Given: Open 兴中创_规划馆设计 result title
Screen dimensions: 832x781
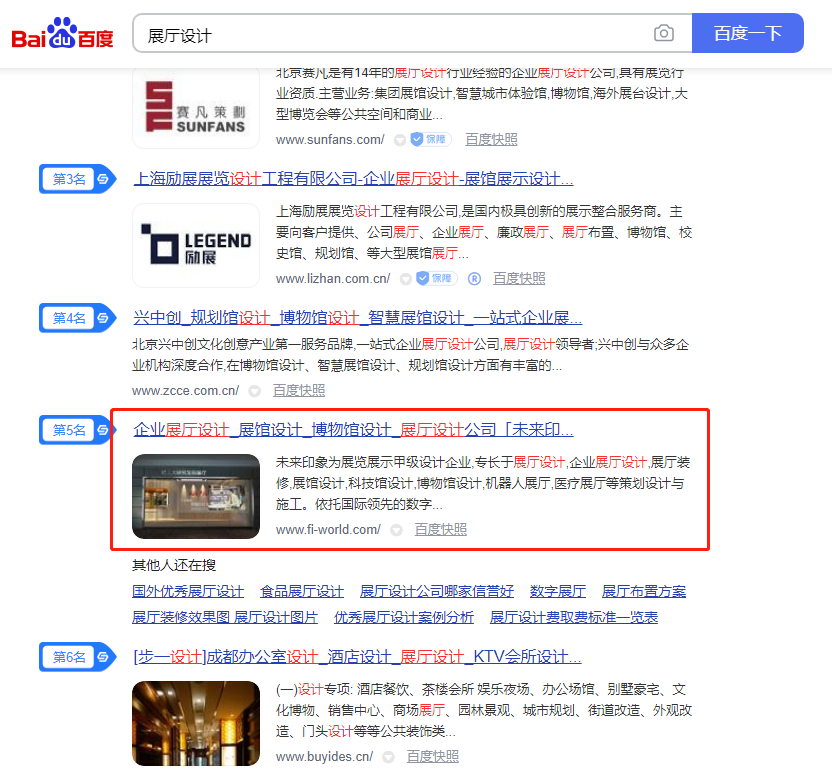Looking at the screenshot, I should [358, 318].
